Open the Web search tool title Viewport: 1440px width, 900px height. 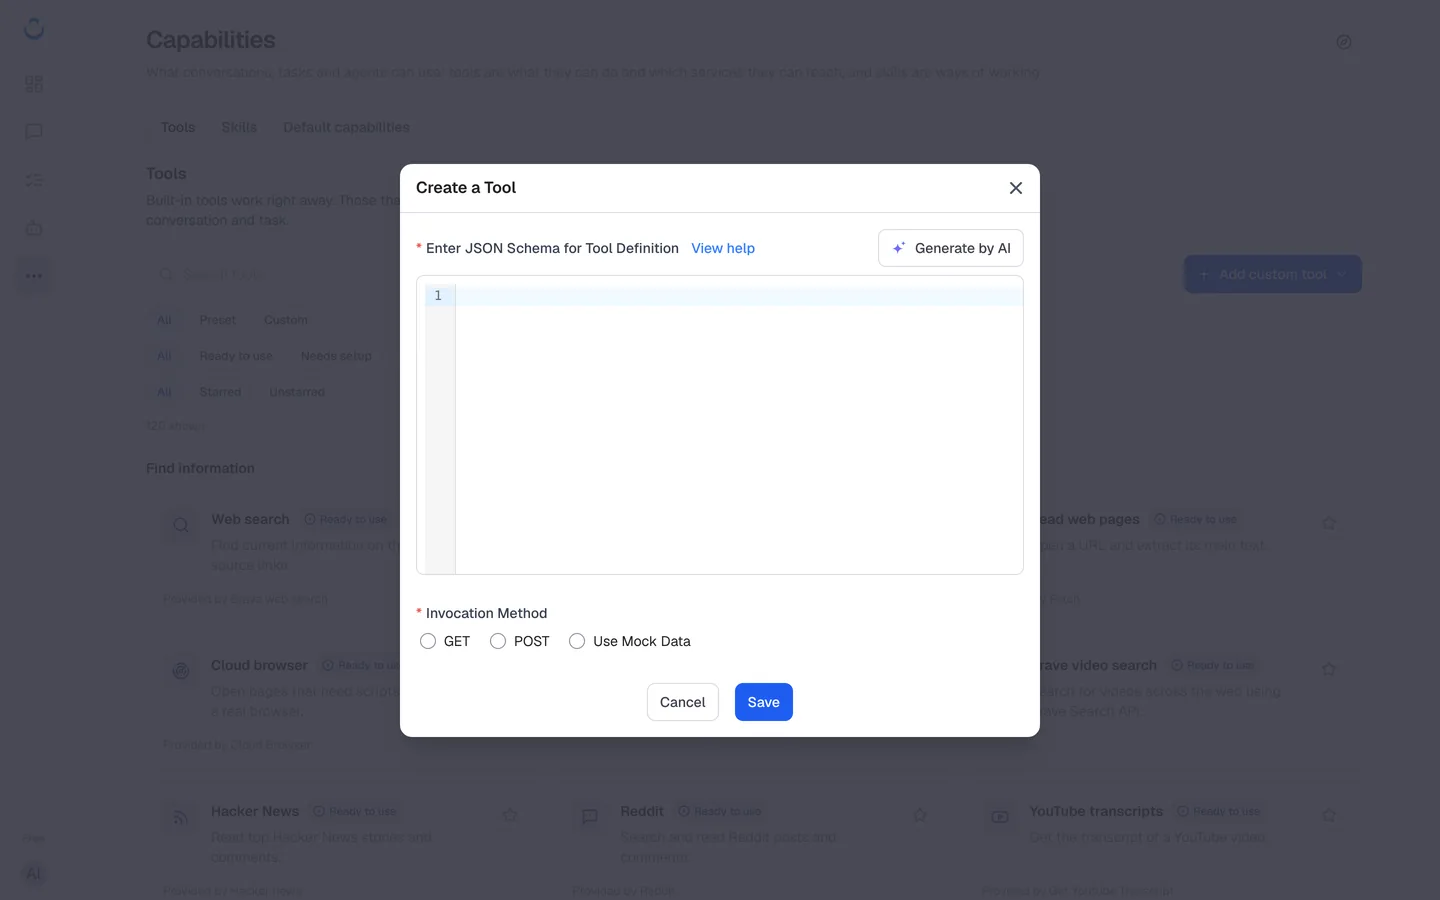point(250,519)
